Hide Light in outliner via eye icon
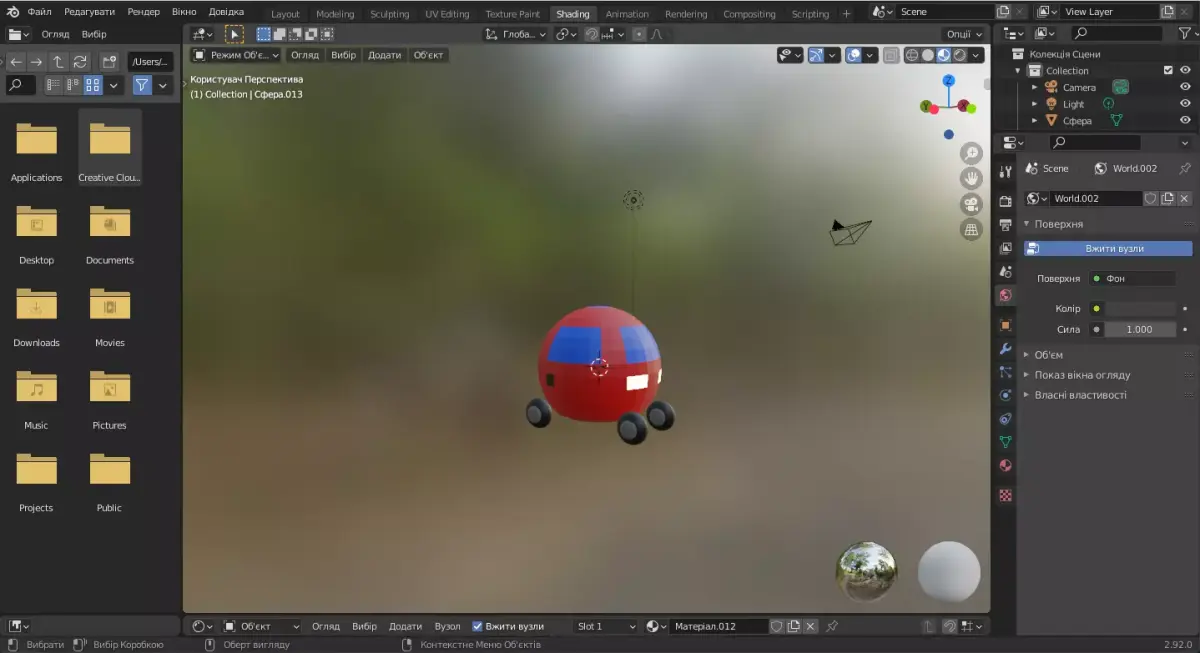 [1185, 104]
